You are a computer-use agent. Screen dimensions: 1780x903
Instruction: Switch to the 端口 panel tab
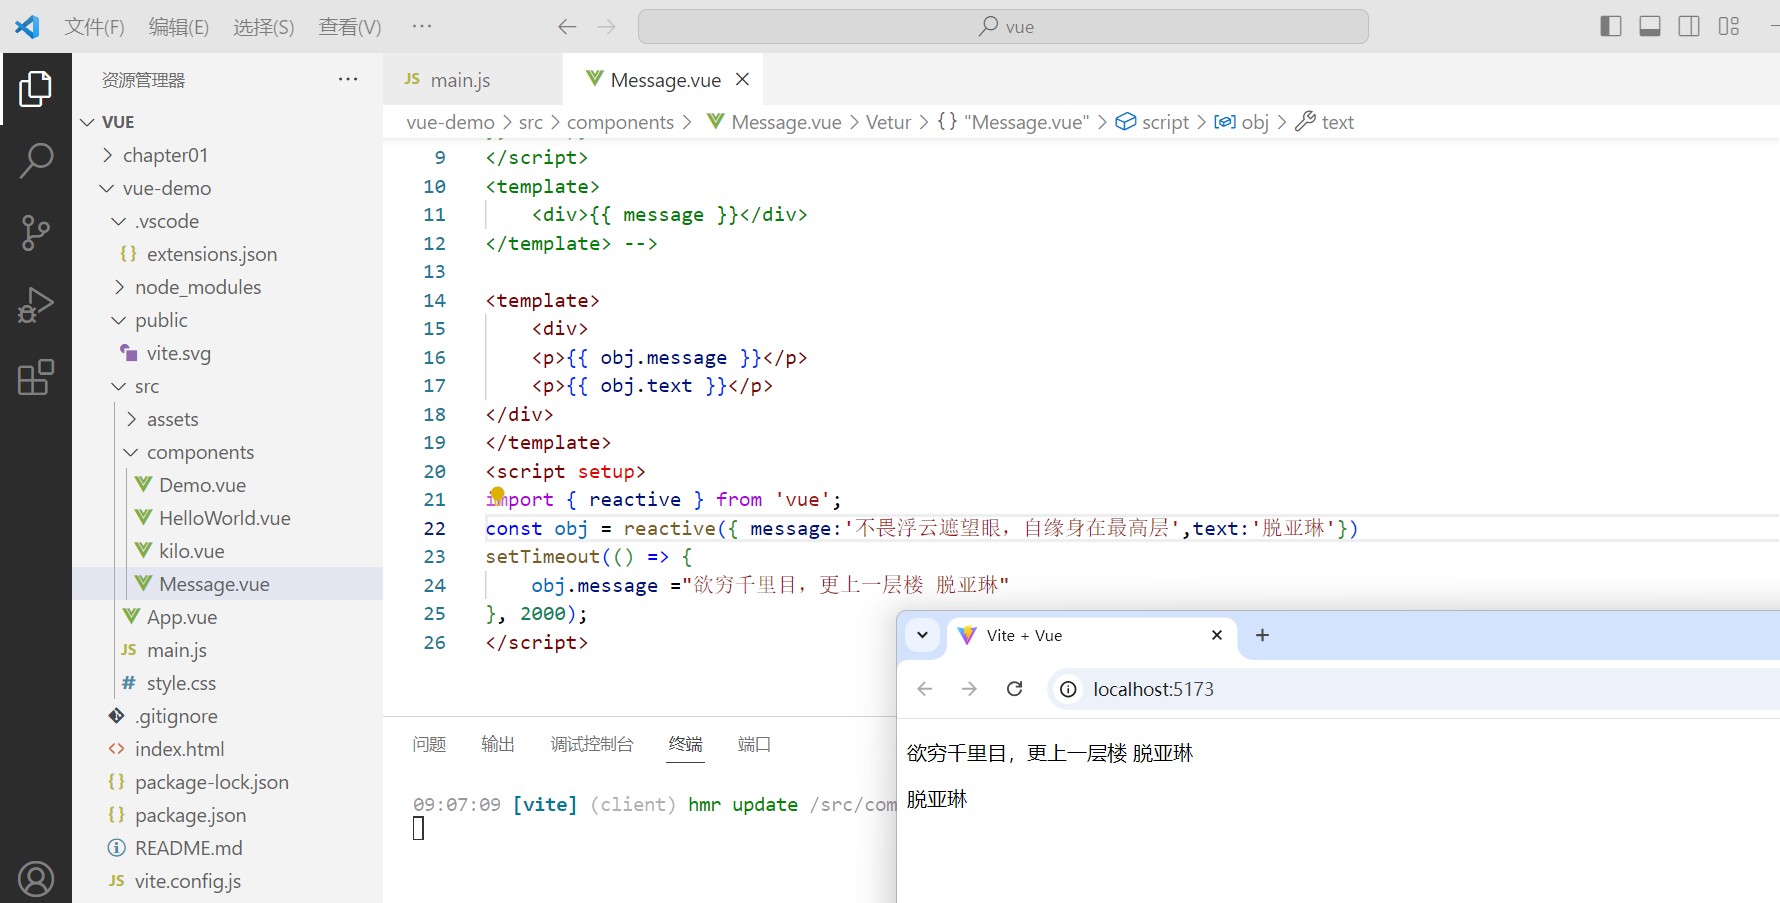(754, 744)
